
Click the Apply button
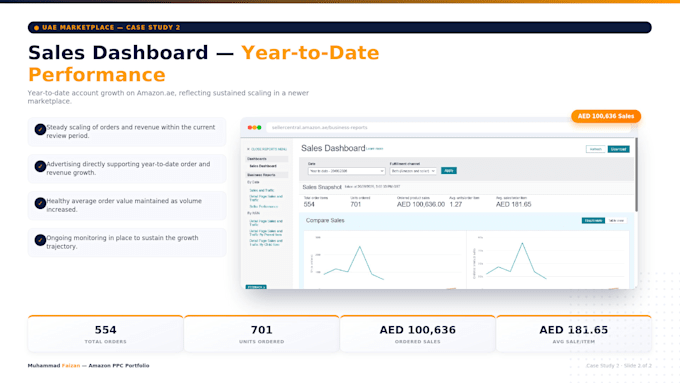pos(448,171)
